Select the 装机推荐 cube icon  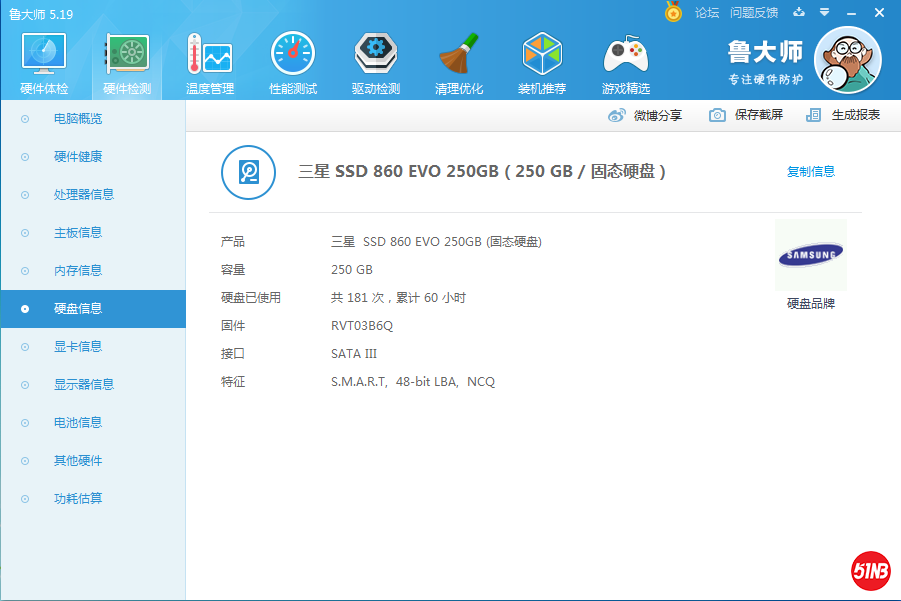(x=542, y=55)
